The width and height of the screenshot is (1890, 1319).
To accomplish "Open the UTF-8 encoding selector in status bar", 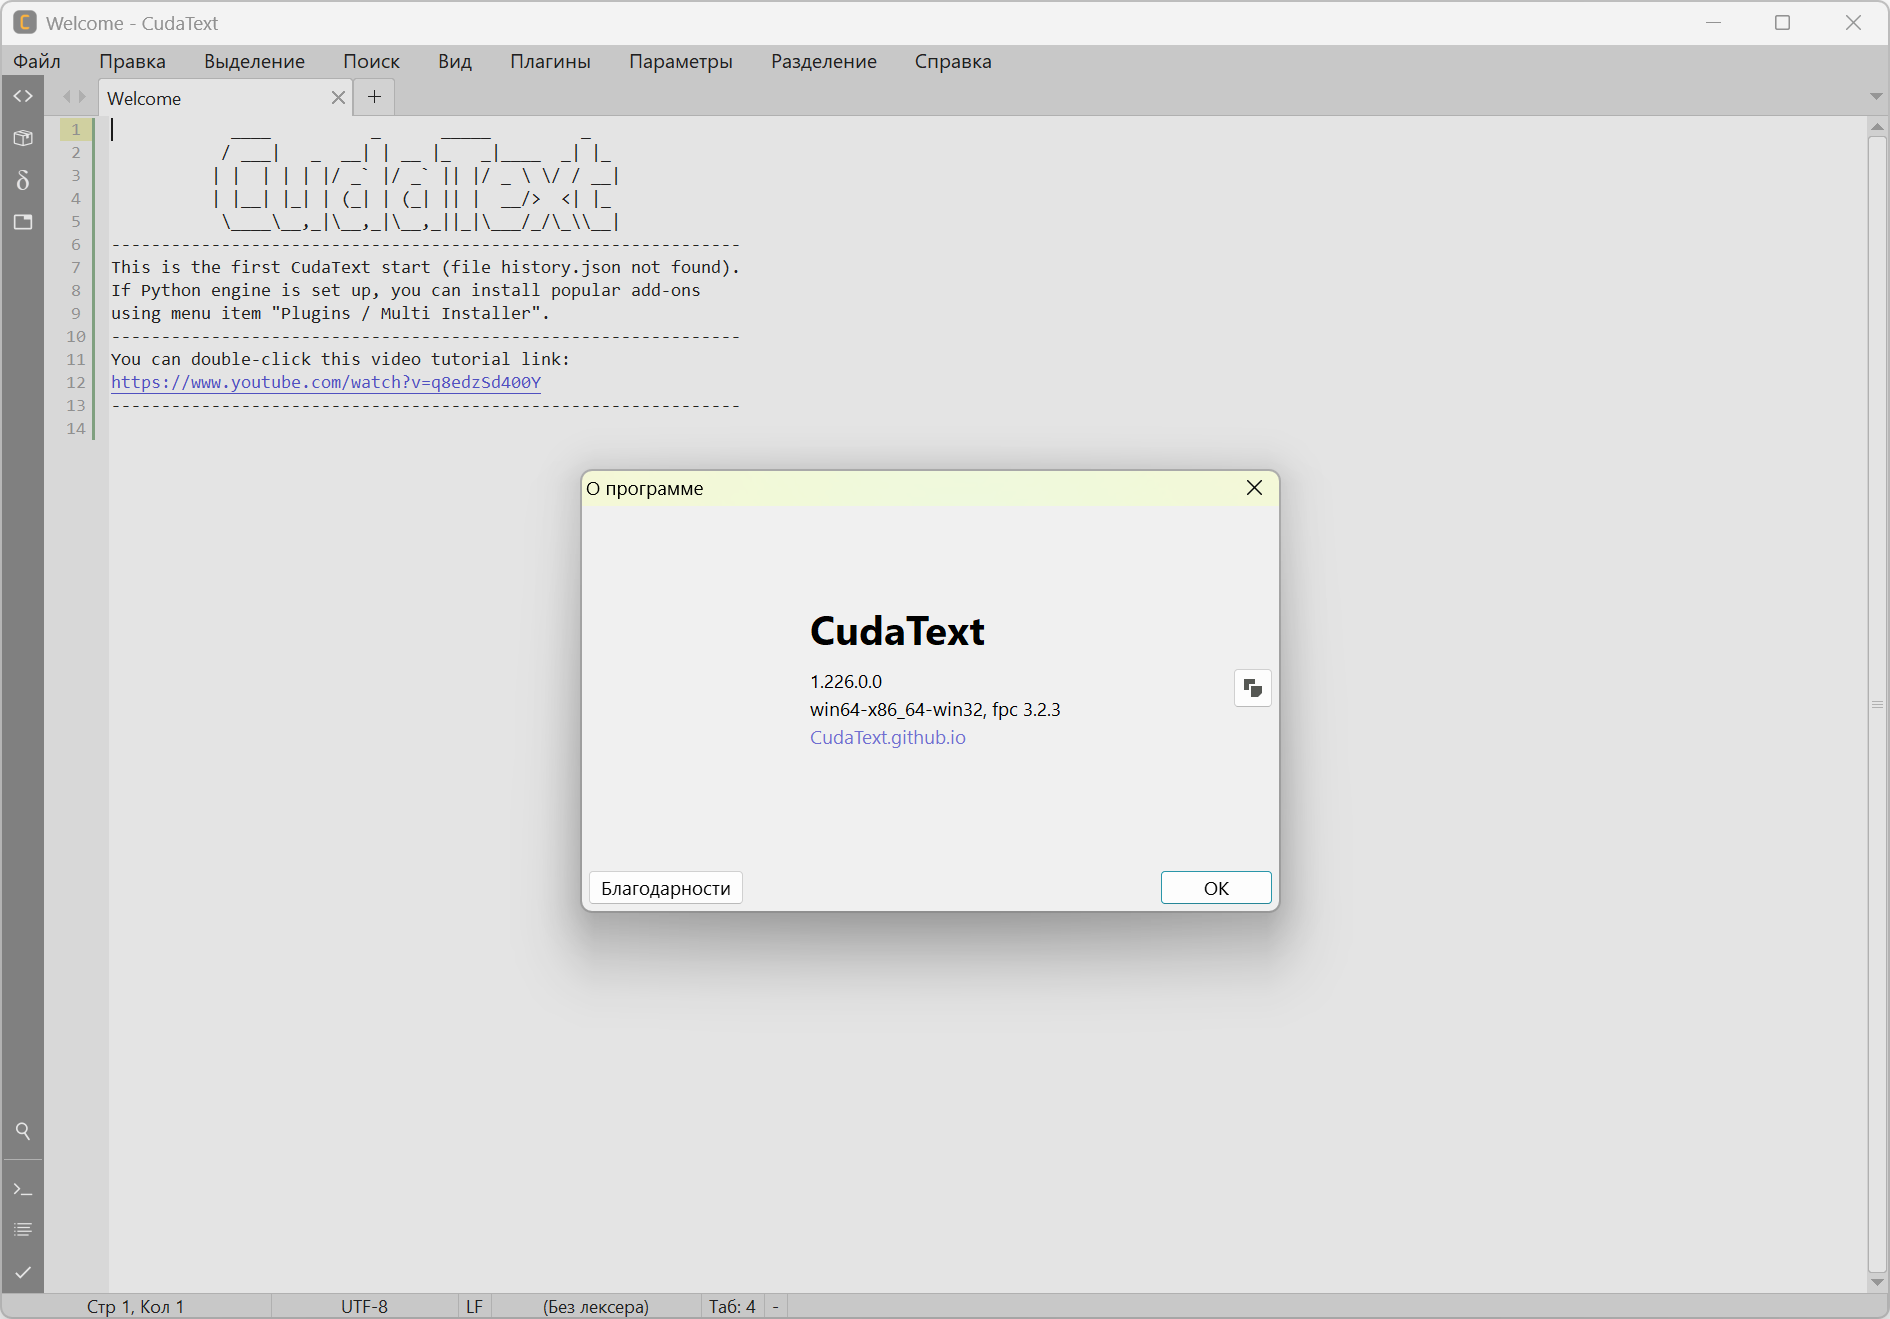I will click(364, 1306).
